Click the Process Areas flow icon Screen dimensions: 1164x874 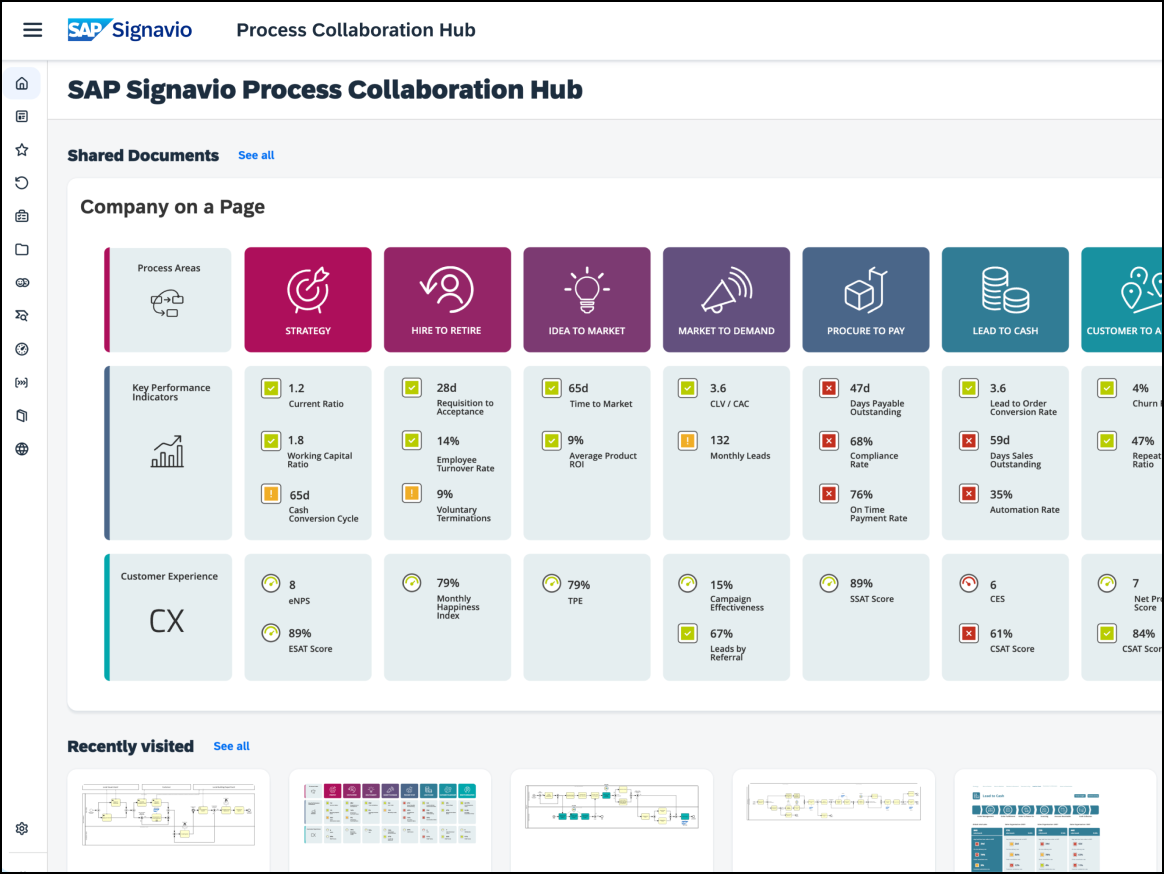click(167, 304)
